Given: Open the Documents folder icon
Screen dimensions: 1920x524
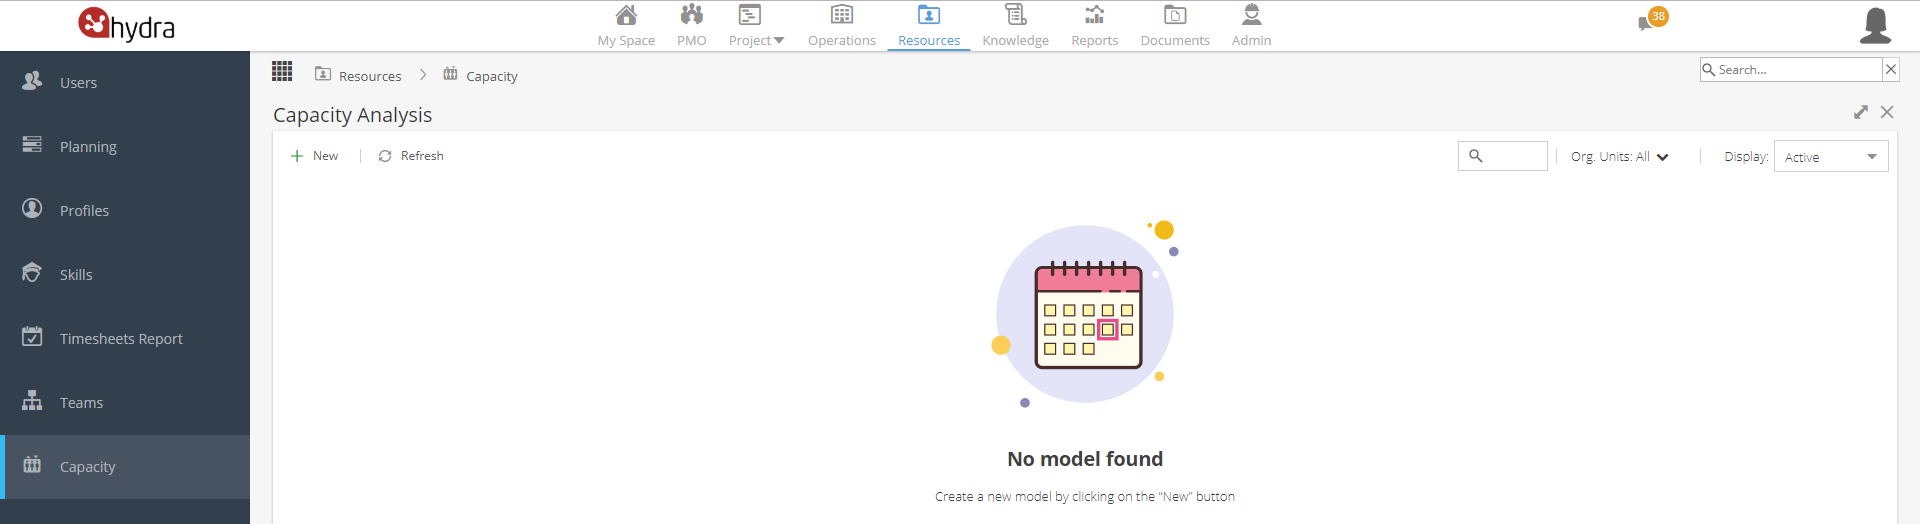Looking at the screenshot, I should tap(1175, 15).
